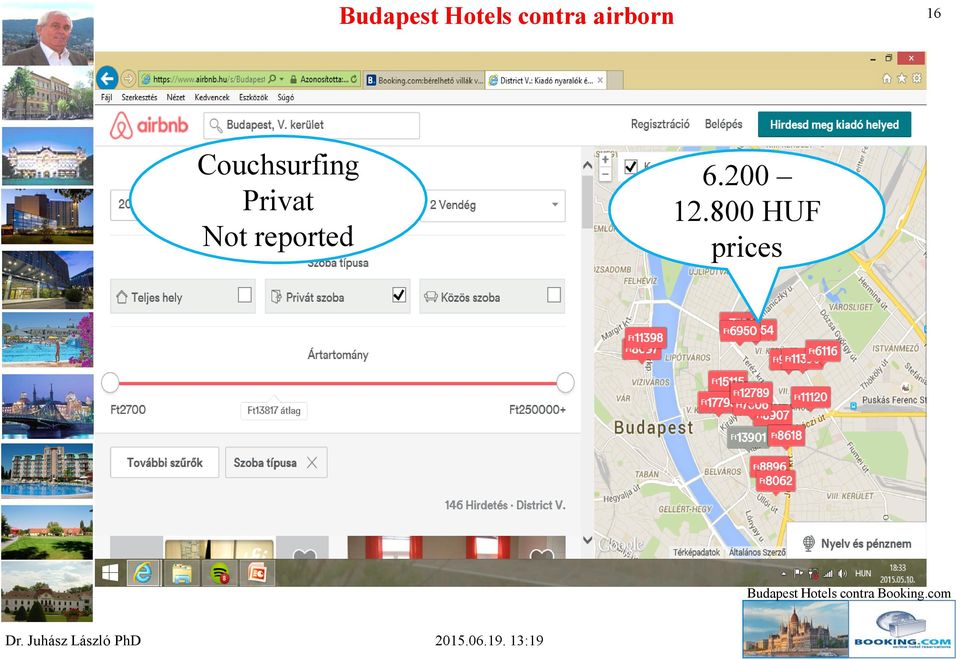Click the map price marker Ft6950
The image size is (960, 659).
pyautogui.click(x=740, y=331)
